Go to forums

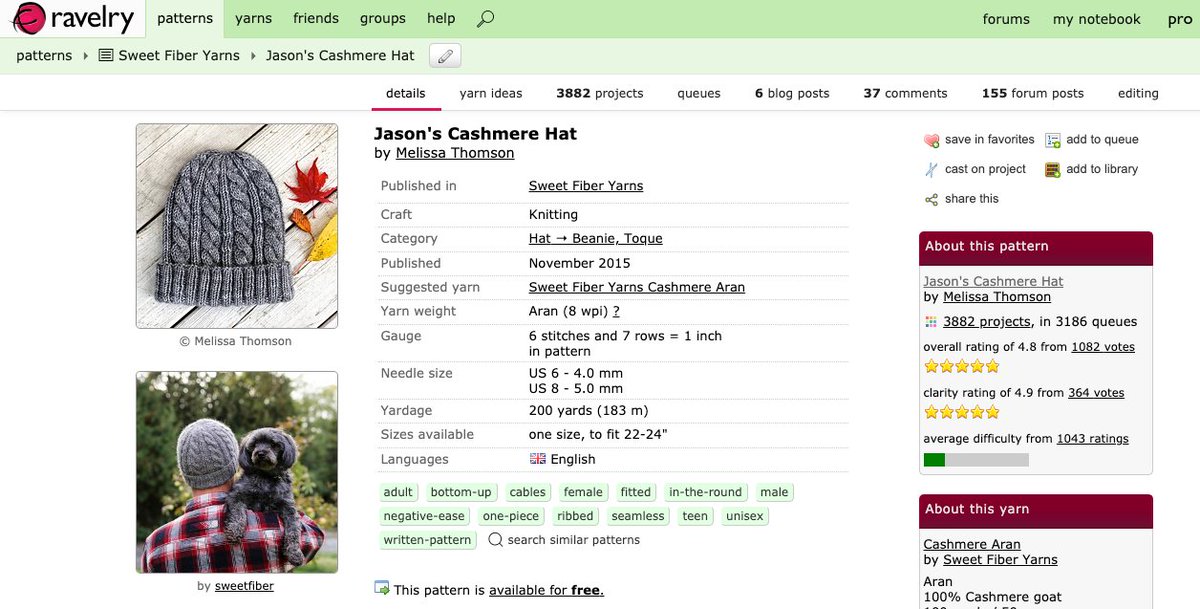click(1006, 20)
